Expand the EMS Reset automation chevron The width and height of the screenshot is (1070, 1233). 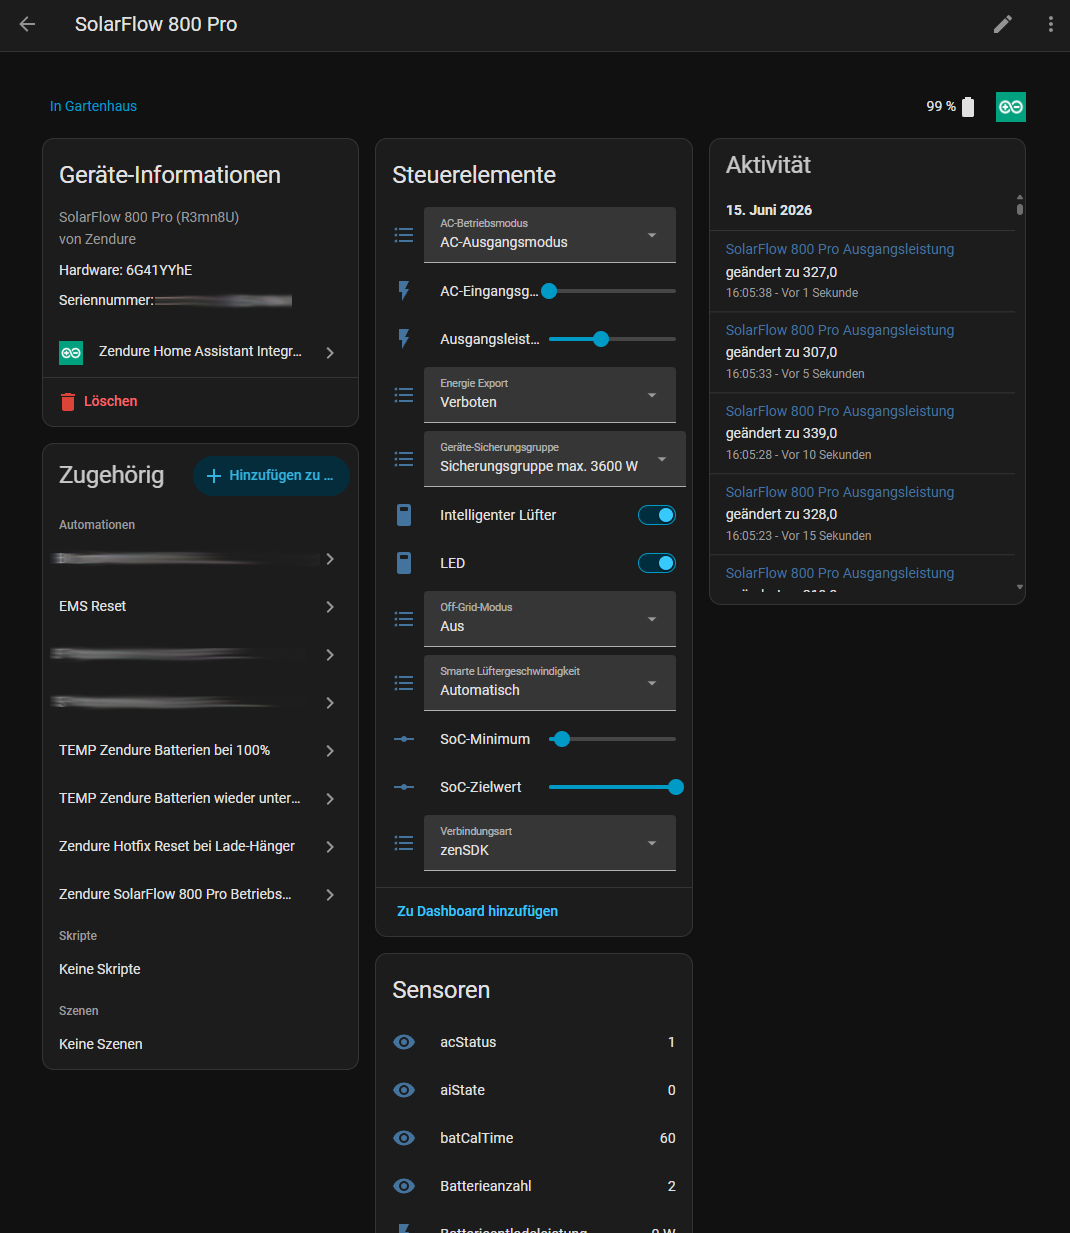(330, 607)
